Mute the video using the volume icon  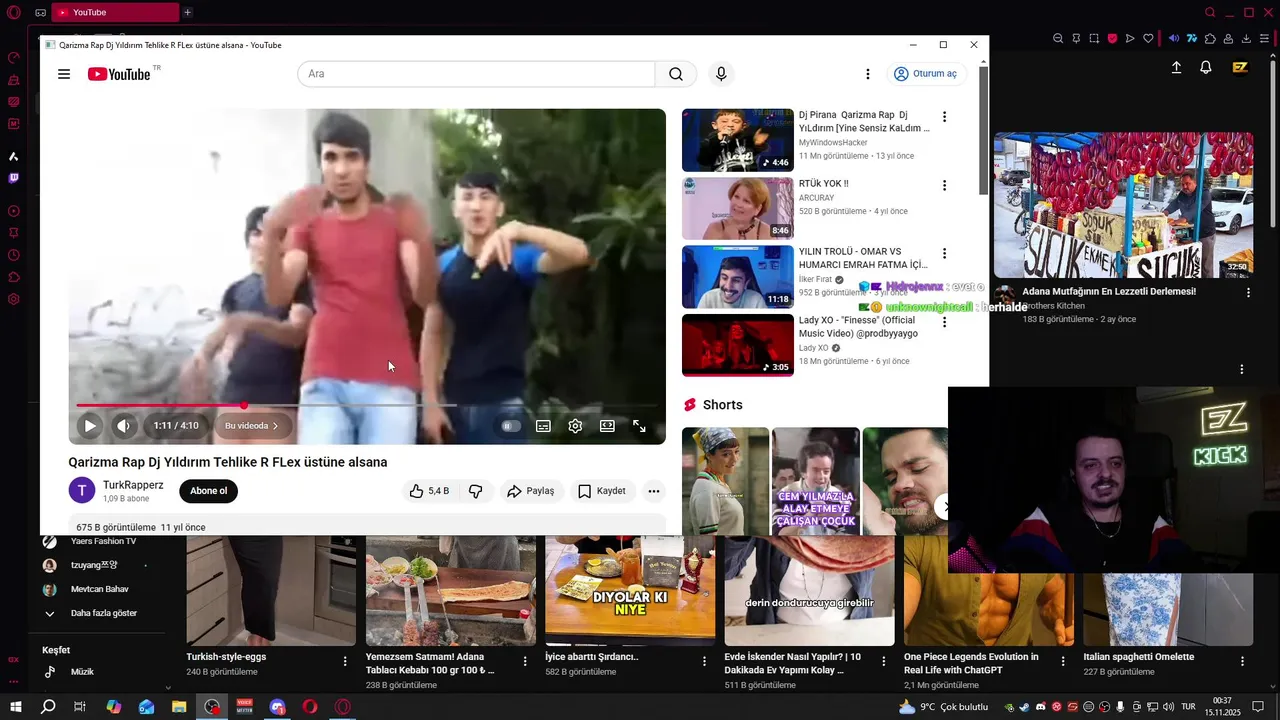click(123, 426)
